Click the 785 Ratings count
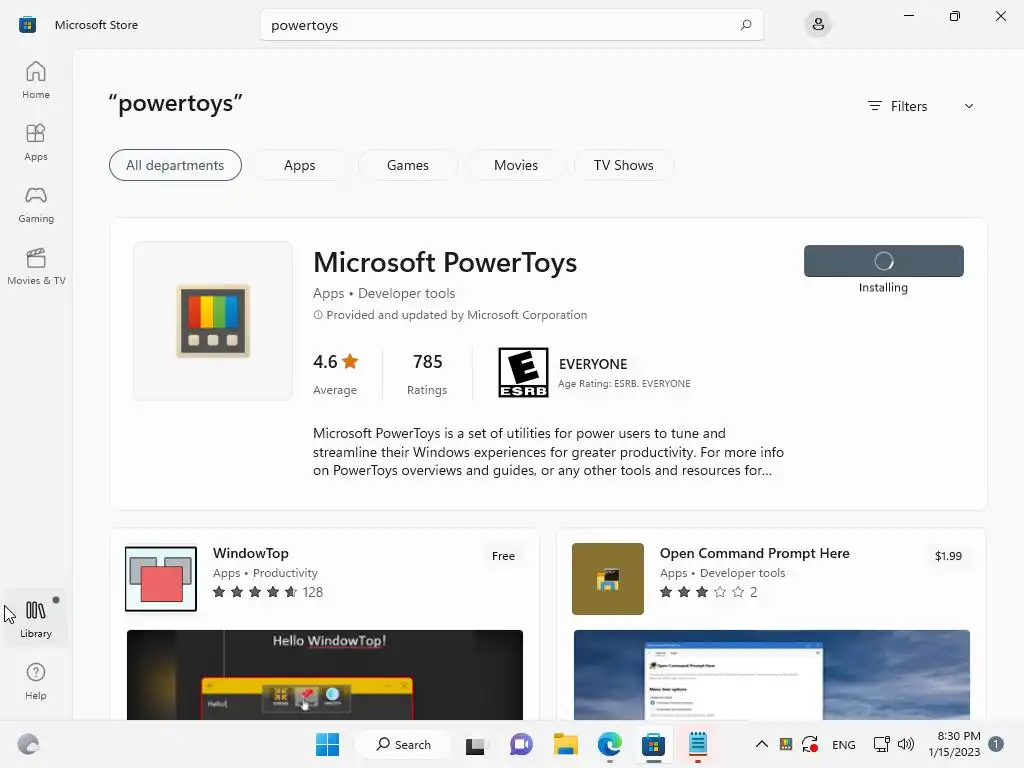1024x768 pixels. tap(427, 373)
